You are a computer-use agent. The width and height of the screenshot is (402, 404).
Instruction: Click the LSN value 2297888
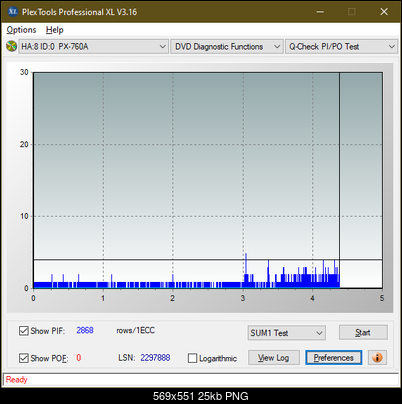tap(155, 358)
